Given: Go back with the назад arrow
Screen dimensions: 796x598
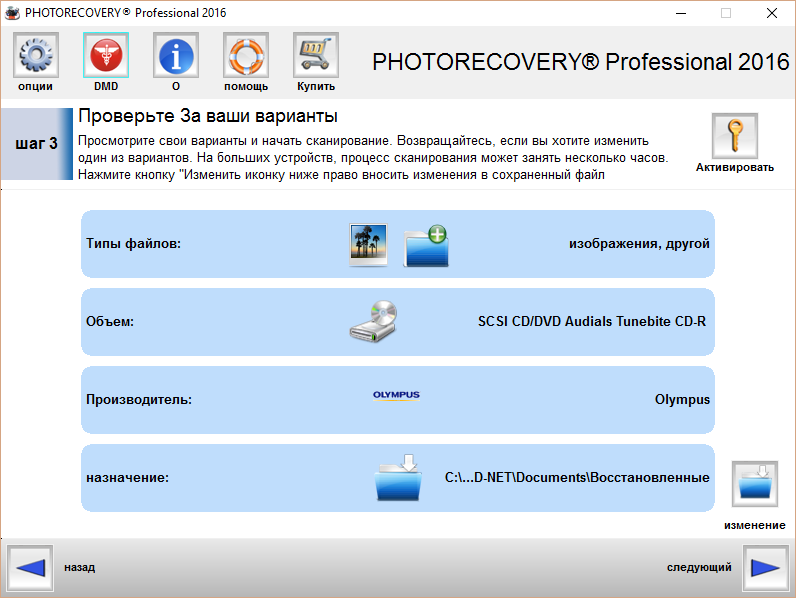Looking at the screenshot, I should point(30,568).
